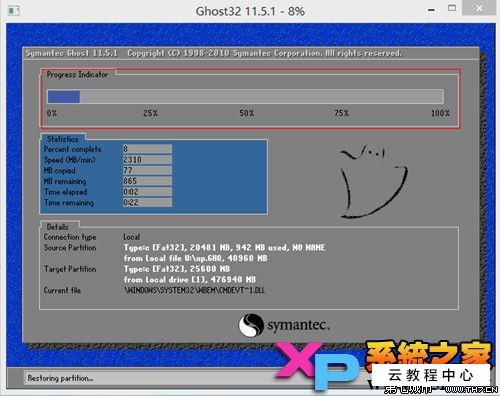The image size is (500, 396).
Task: Click the Restoring partition status text
Action: coord(60,378)
